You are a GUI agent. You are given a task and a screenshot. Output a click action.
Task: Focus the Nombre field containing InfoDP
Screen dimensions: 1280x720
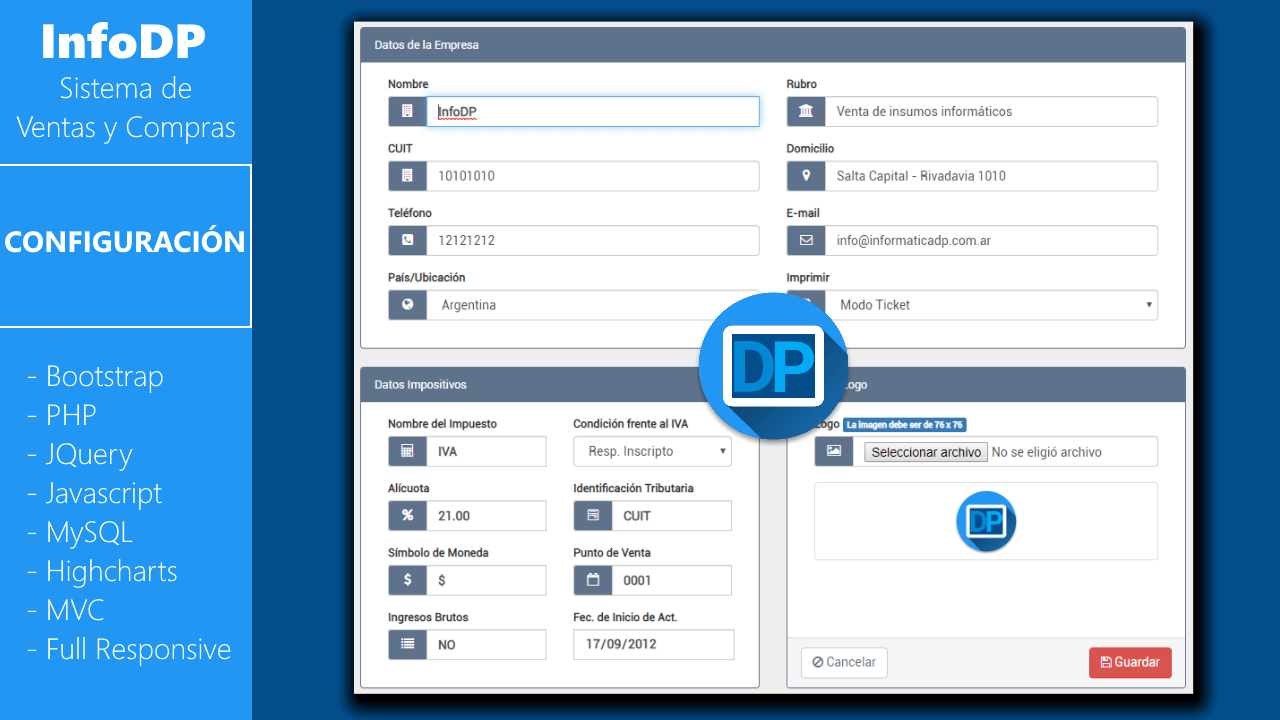pos(592,112)
